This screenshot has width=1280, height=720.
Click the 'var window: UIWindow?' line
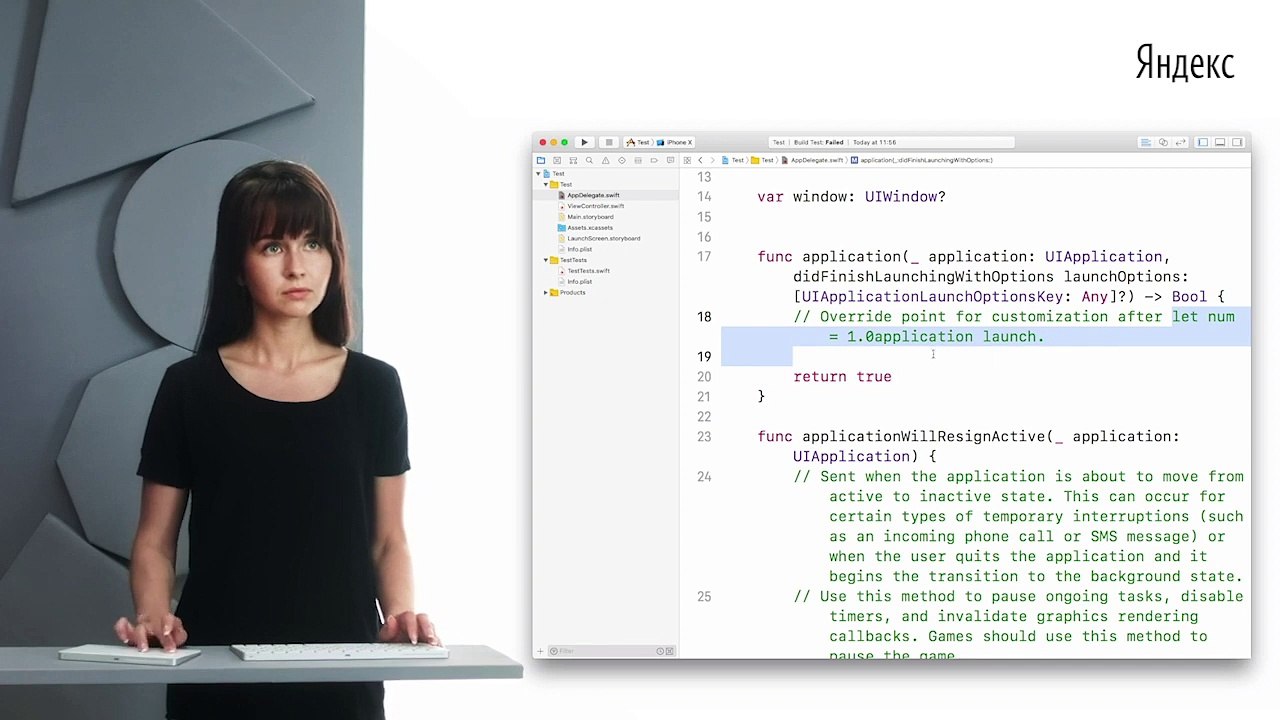(x=851, y=197)
